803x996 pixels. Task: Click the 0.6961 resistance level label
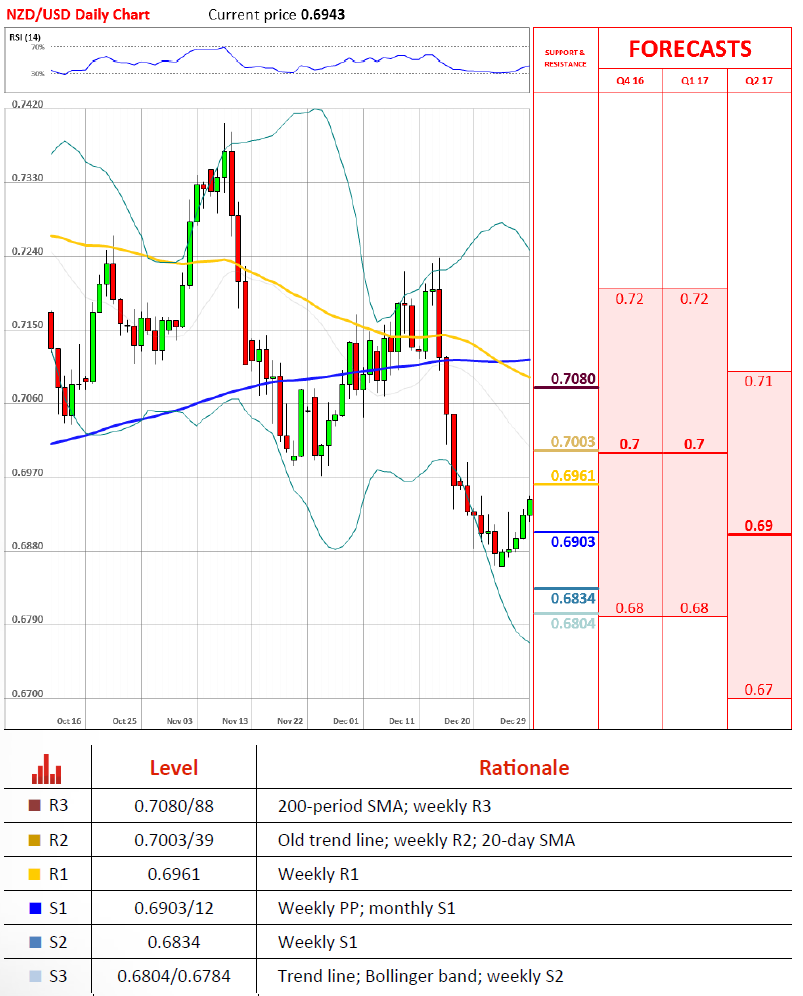click(573, 476)
